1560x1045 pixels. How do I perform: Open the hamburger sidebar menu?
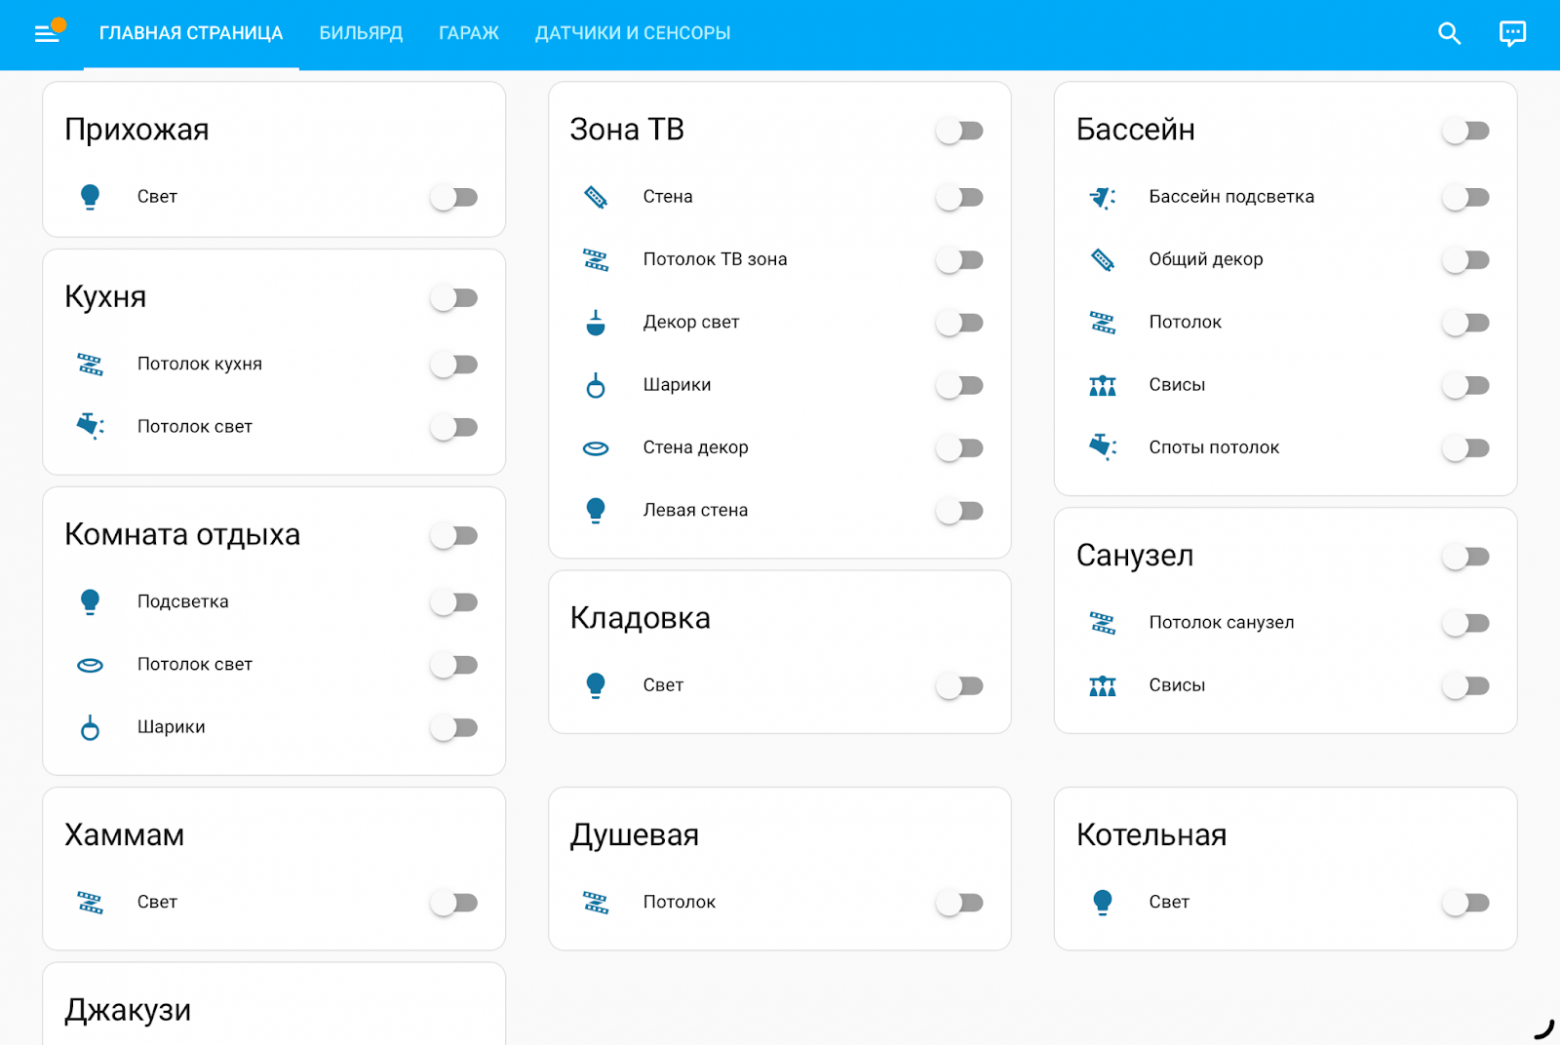click(x=46, y=34)
